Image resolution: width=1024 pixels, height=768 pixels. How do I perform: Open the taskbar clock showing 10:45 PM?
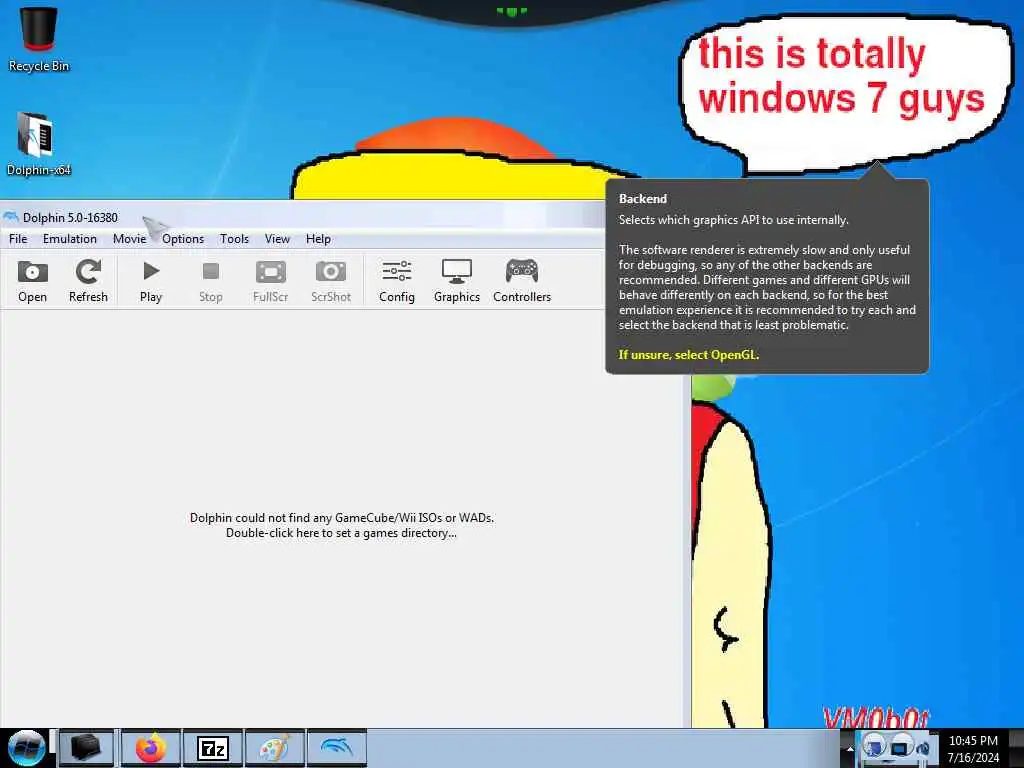[973, 748]
